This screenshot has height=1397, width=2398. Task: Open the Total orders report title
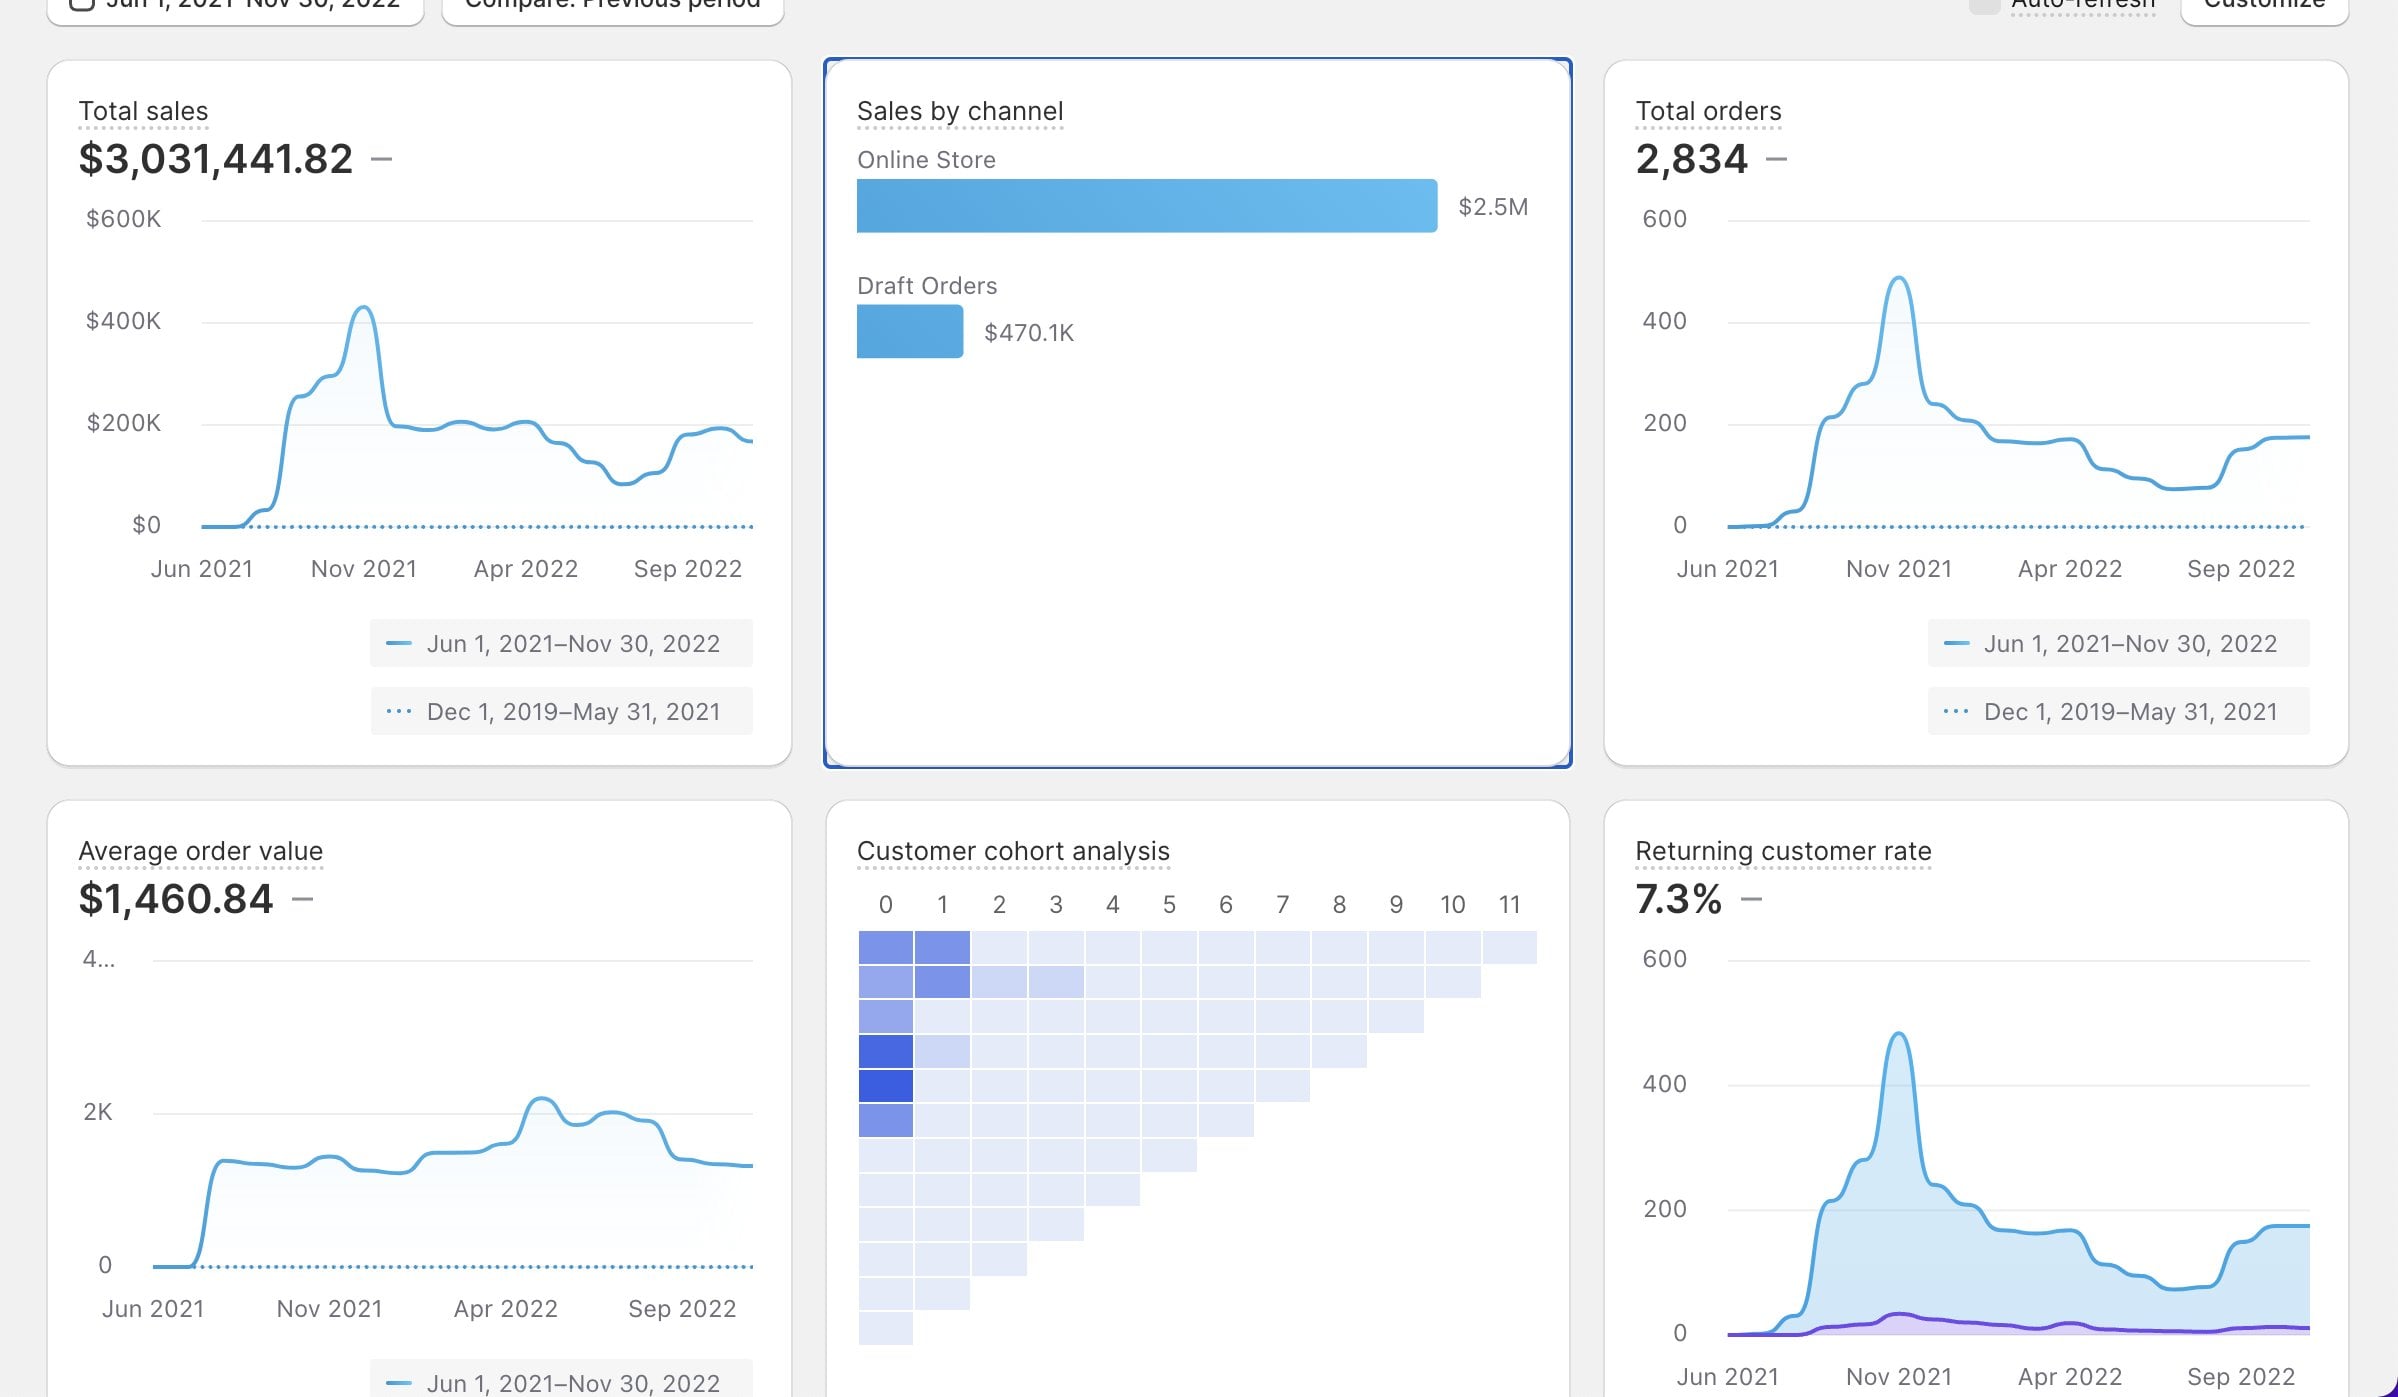1708,111
